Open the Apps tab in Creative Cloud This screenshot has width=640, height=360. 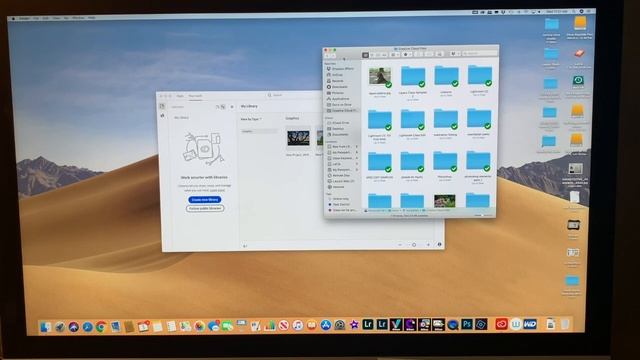[x=180, y=96]
